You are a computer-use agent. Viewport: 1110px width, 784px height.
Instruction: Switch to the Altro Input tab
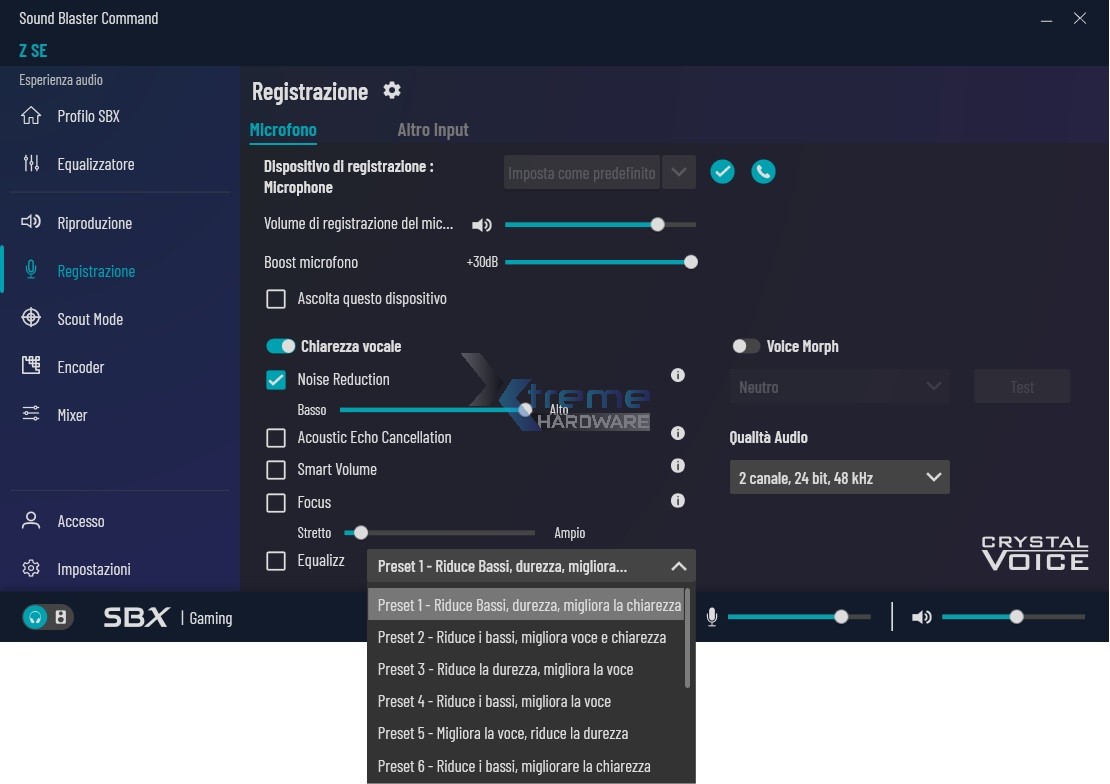(432, 130)
